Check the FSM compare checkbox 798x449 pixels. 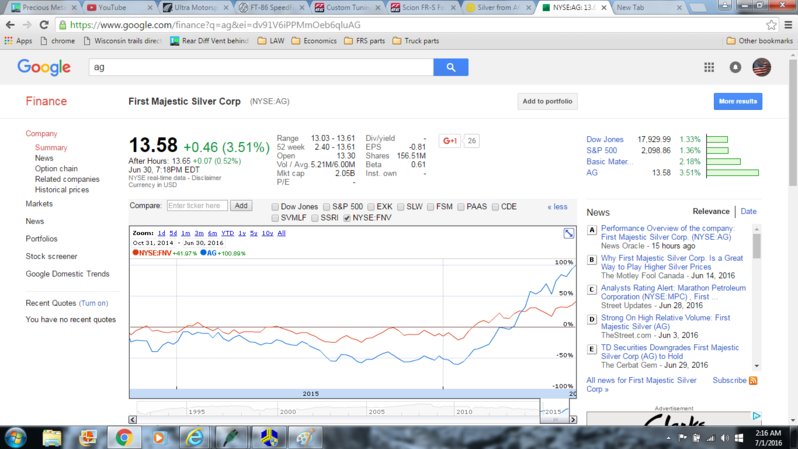[431, 207]
